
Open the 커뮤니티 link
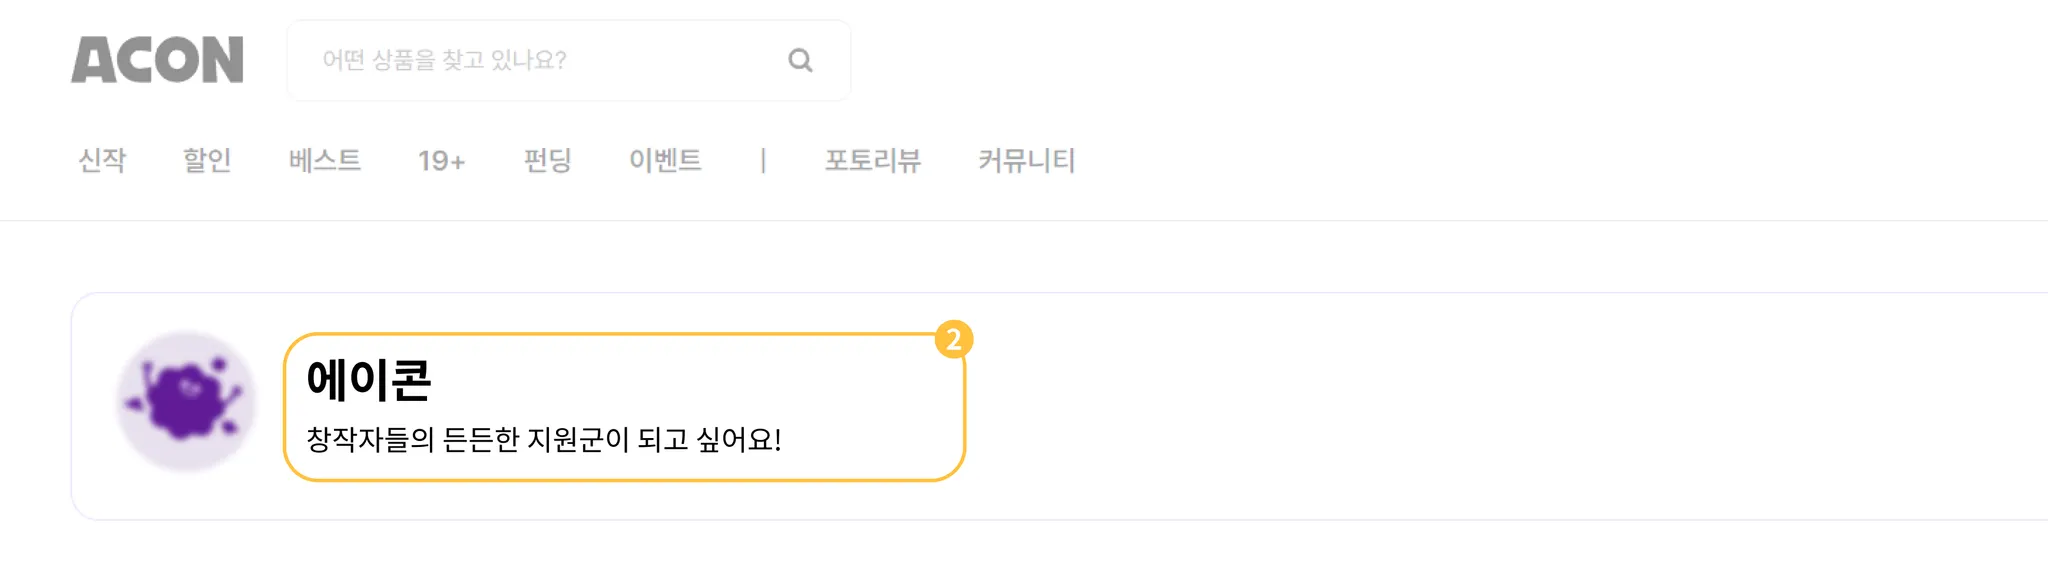(x=1026, y=160)
